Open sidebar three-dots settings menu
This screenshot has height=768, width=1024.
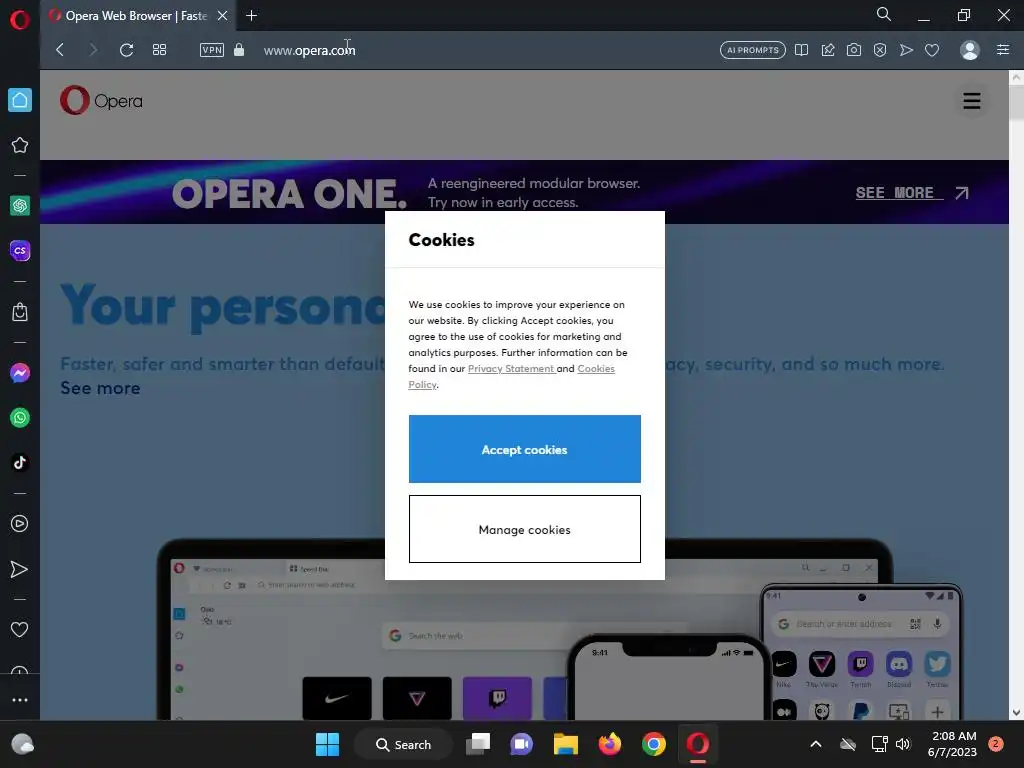point(20,700)
